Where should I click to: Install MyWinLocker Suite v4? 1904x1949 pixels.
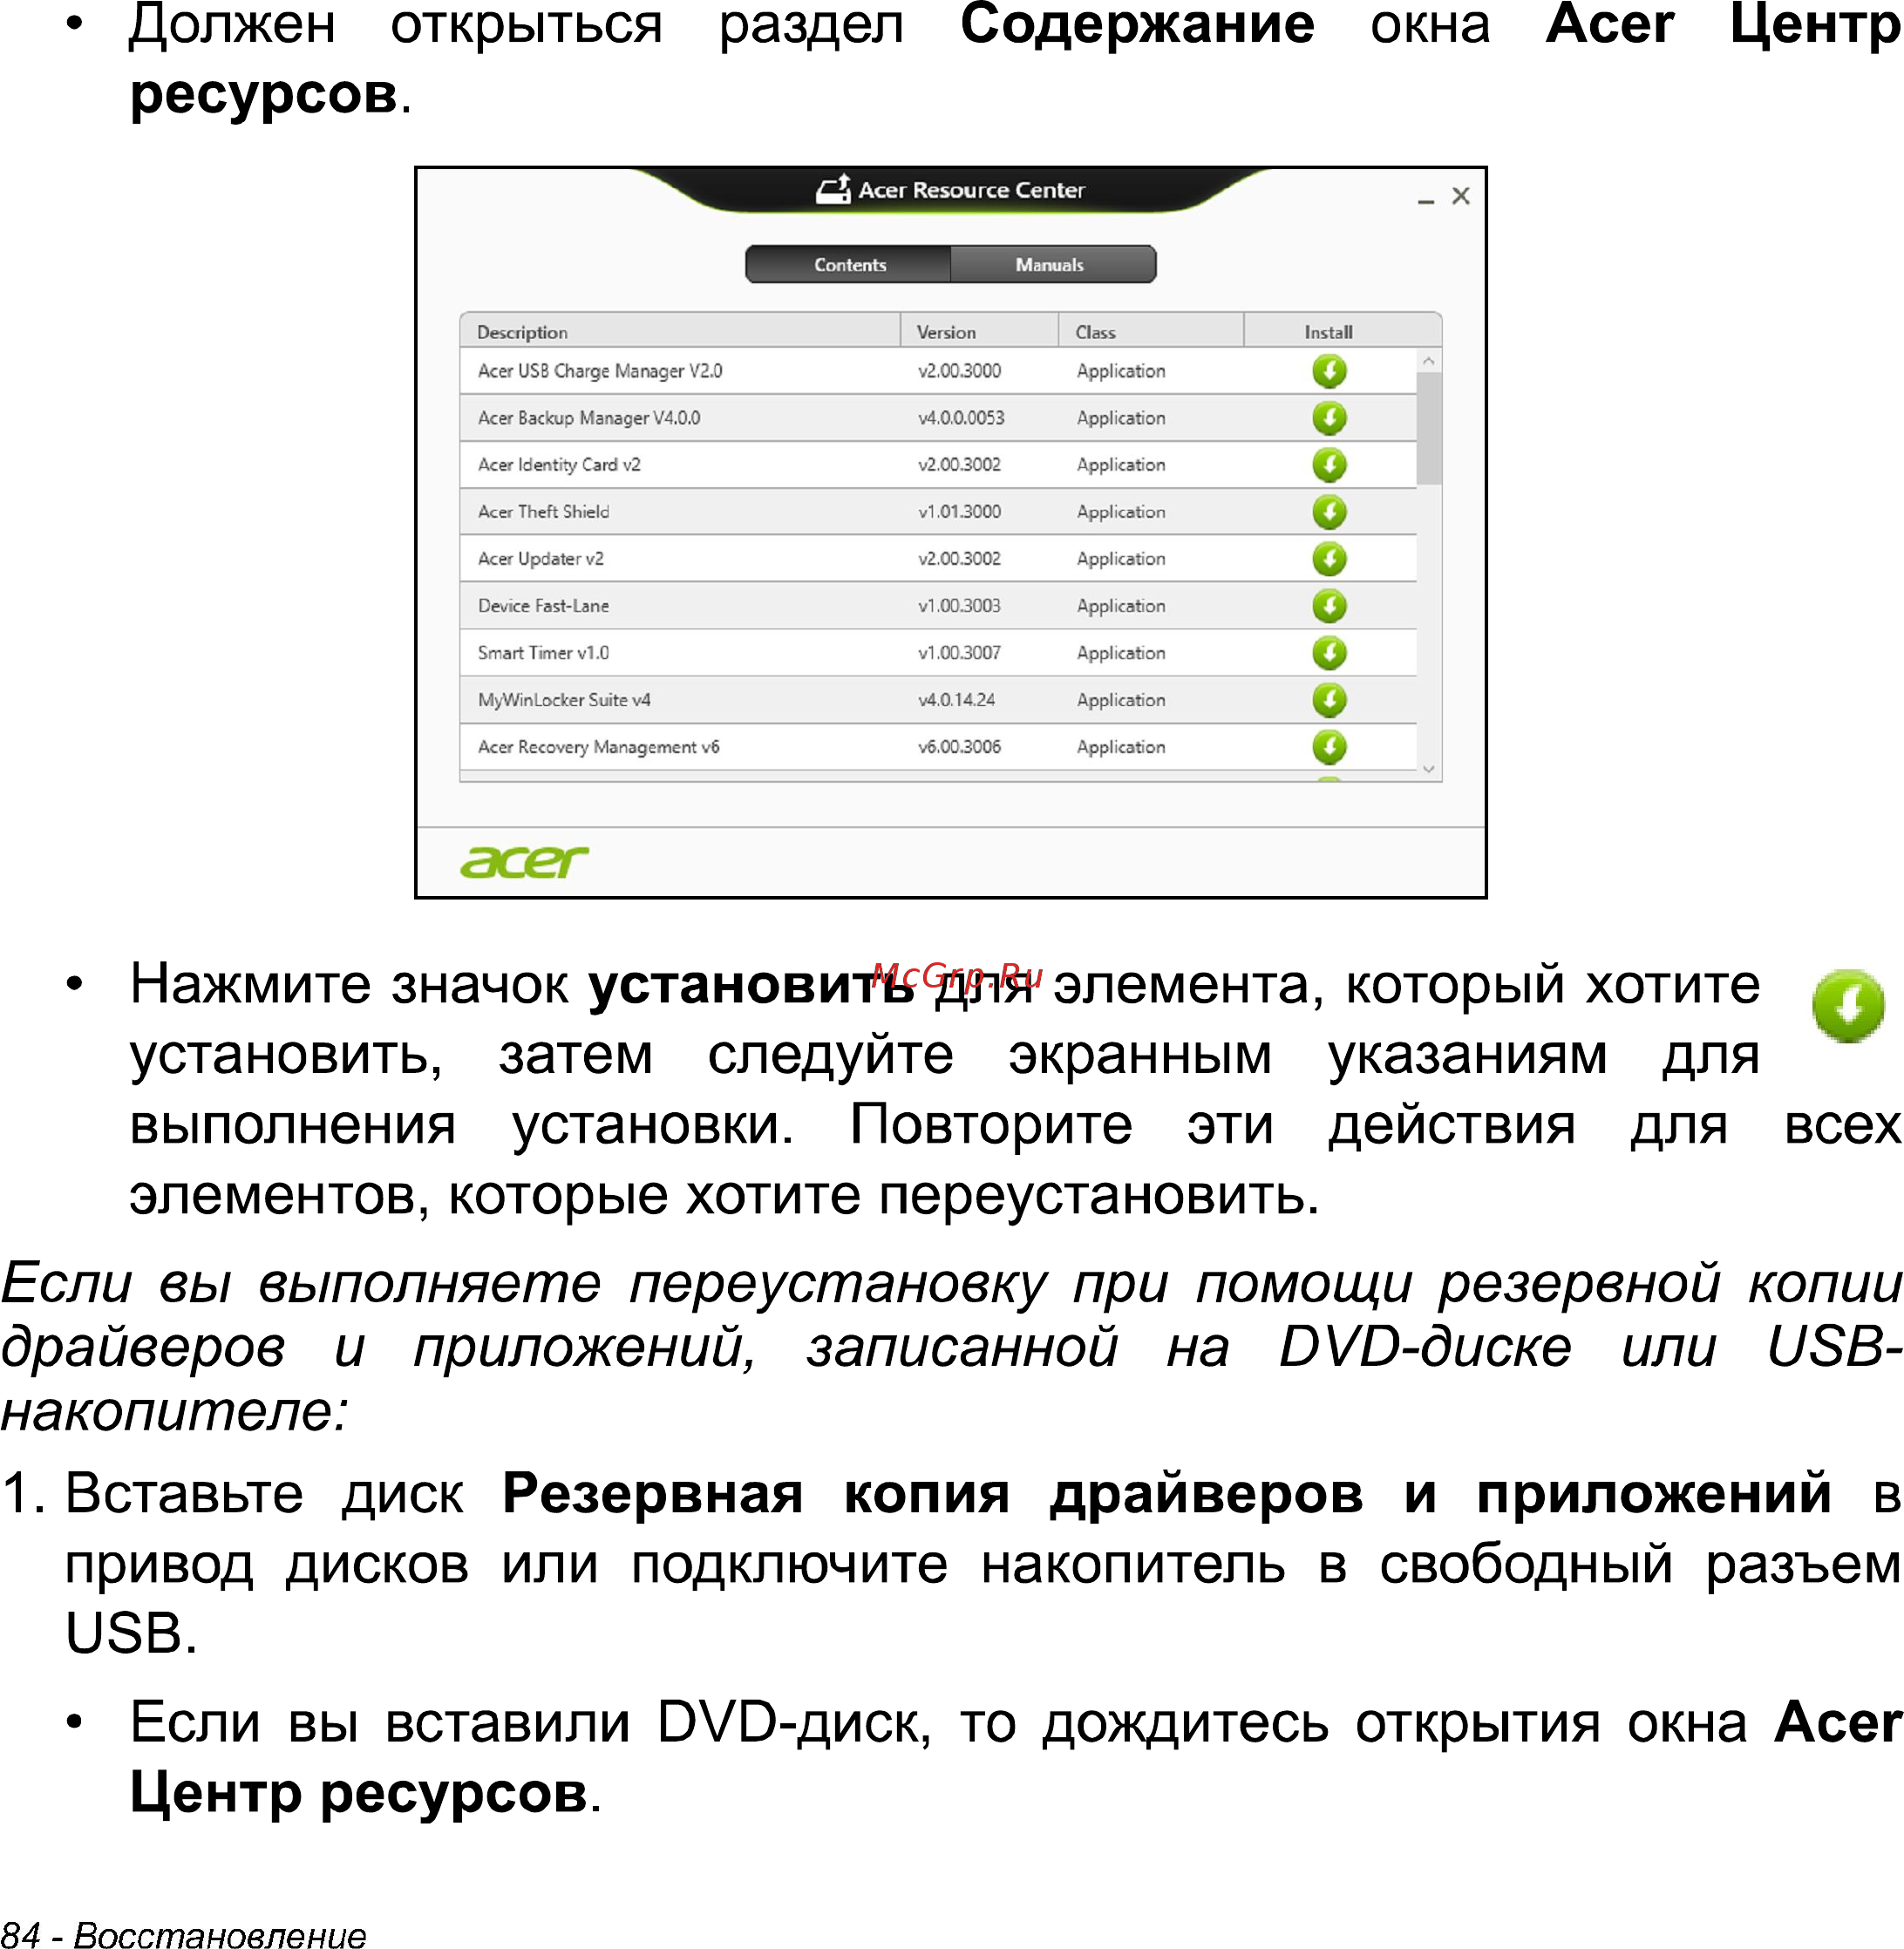coord(1329,700)
